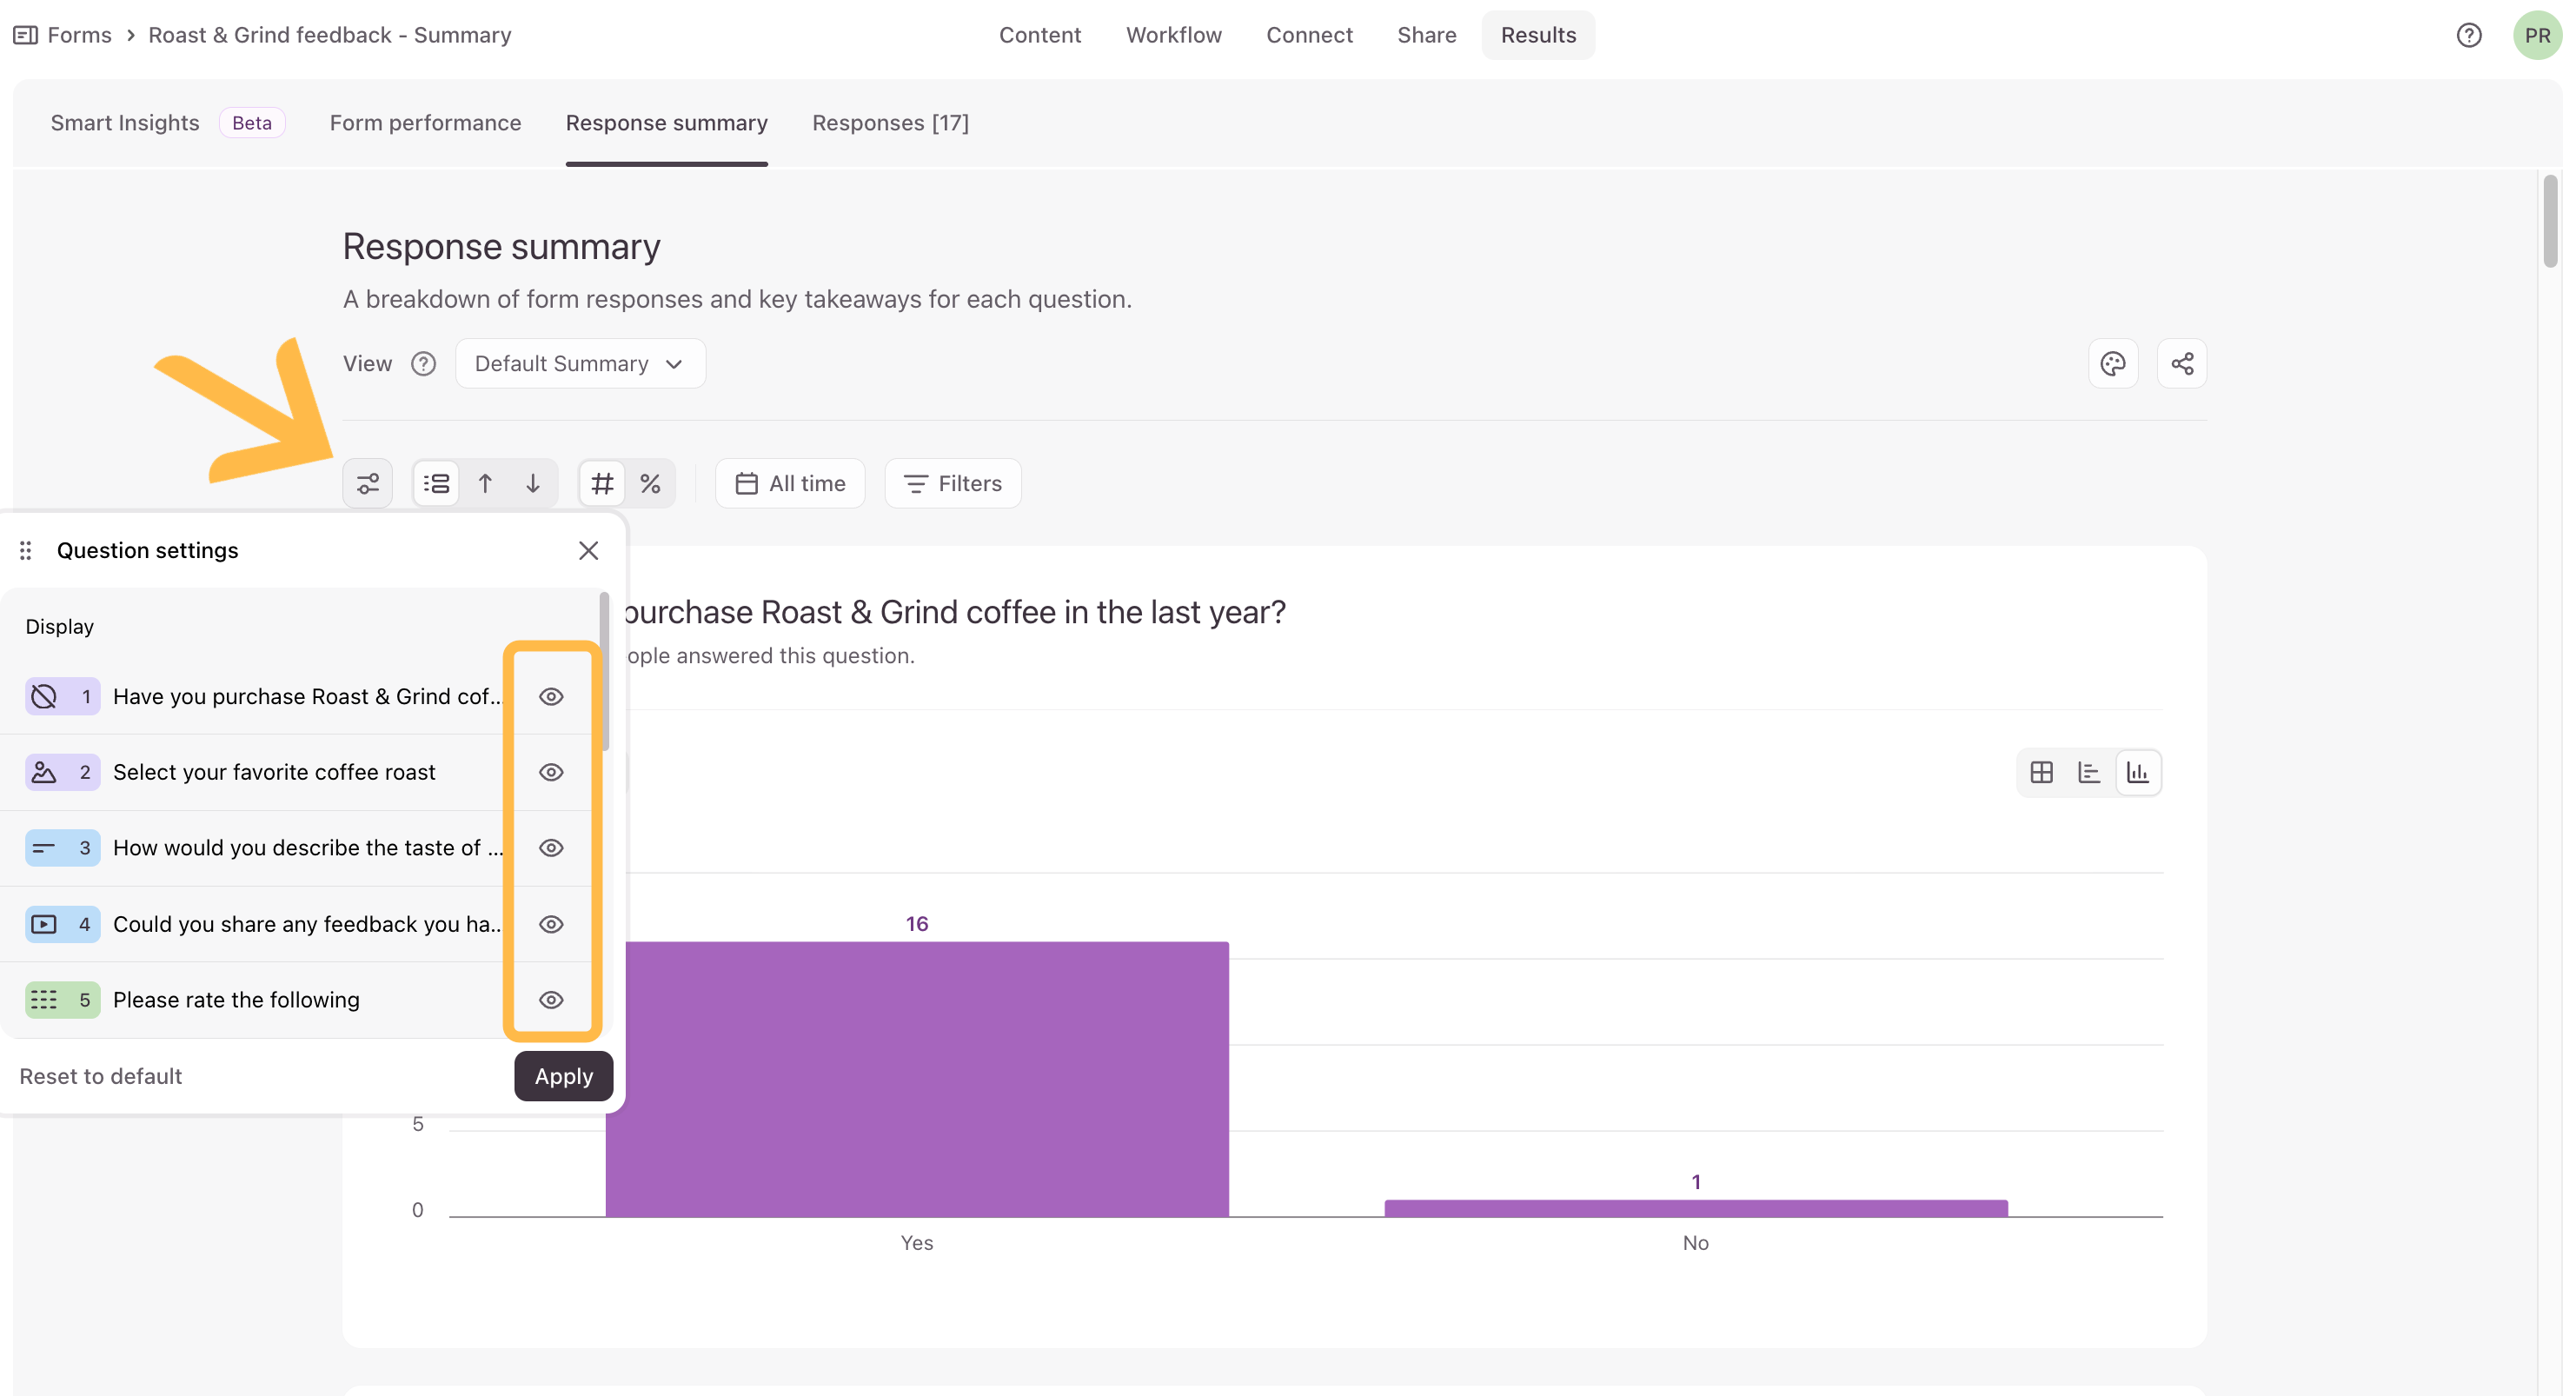Toggle visibility of question 1 purchase question

551,697
